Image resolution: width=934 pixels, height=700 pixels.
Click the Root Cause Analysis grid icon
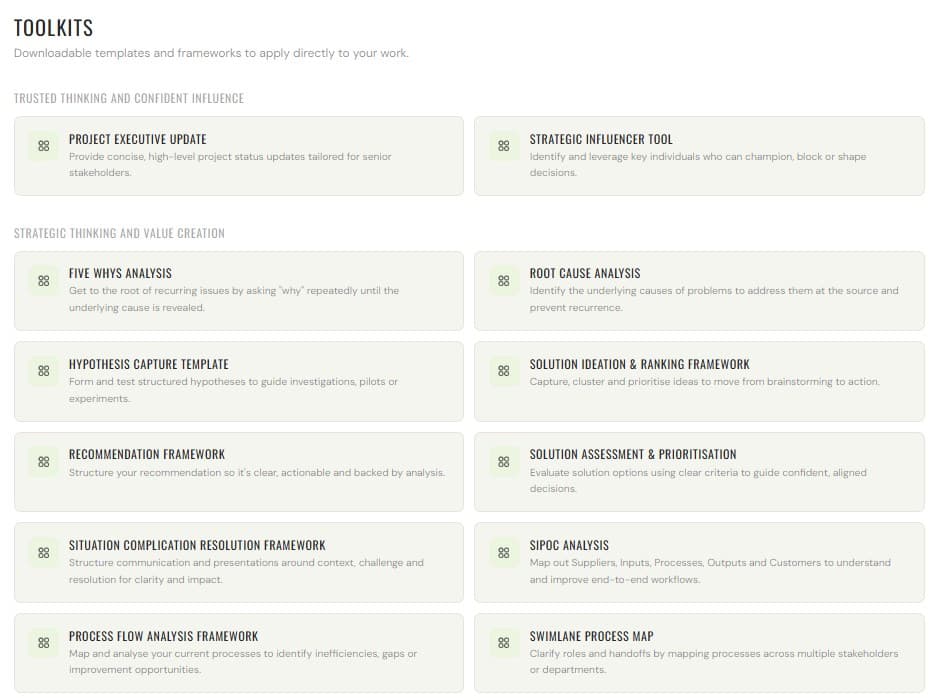point(504,281)
